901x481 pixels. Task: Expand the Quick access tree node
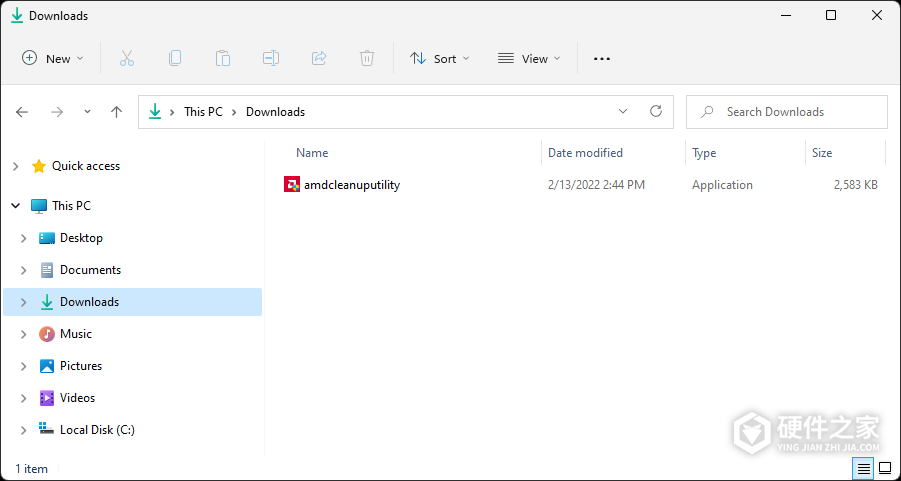16,167
